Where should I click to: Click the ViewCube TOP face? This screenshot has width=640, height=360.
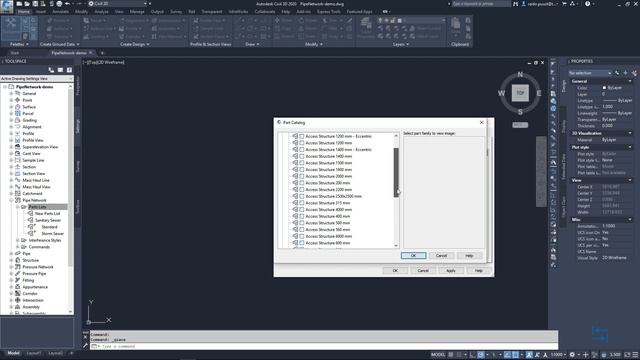[520, 93]
